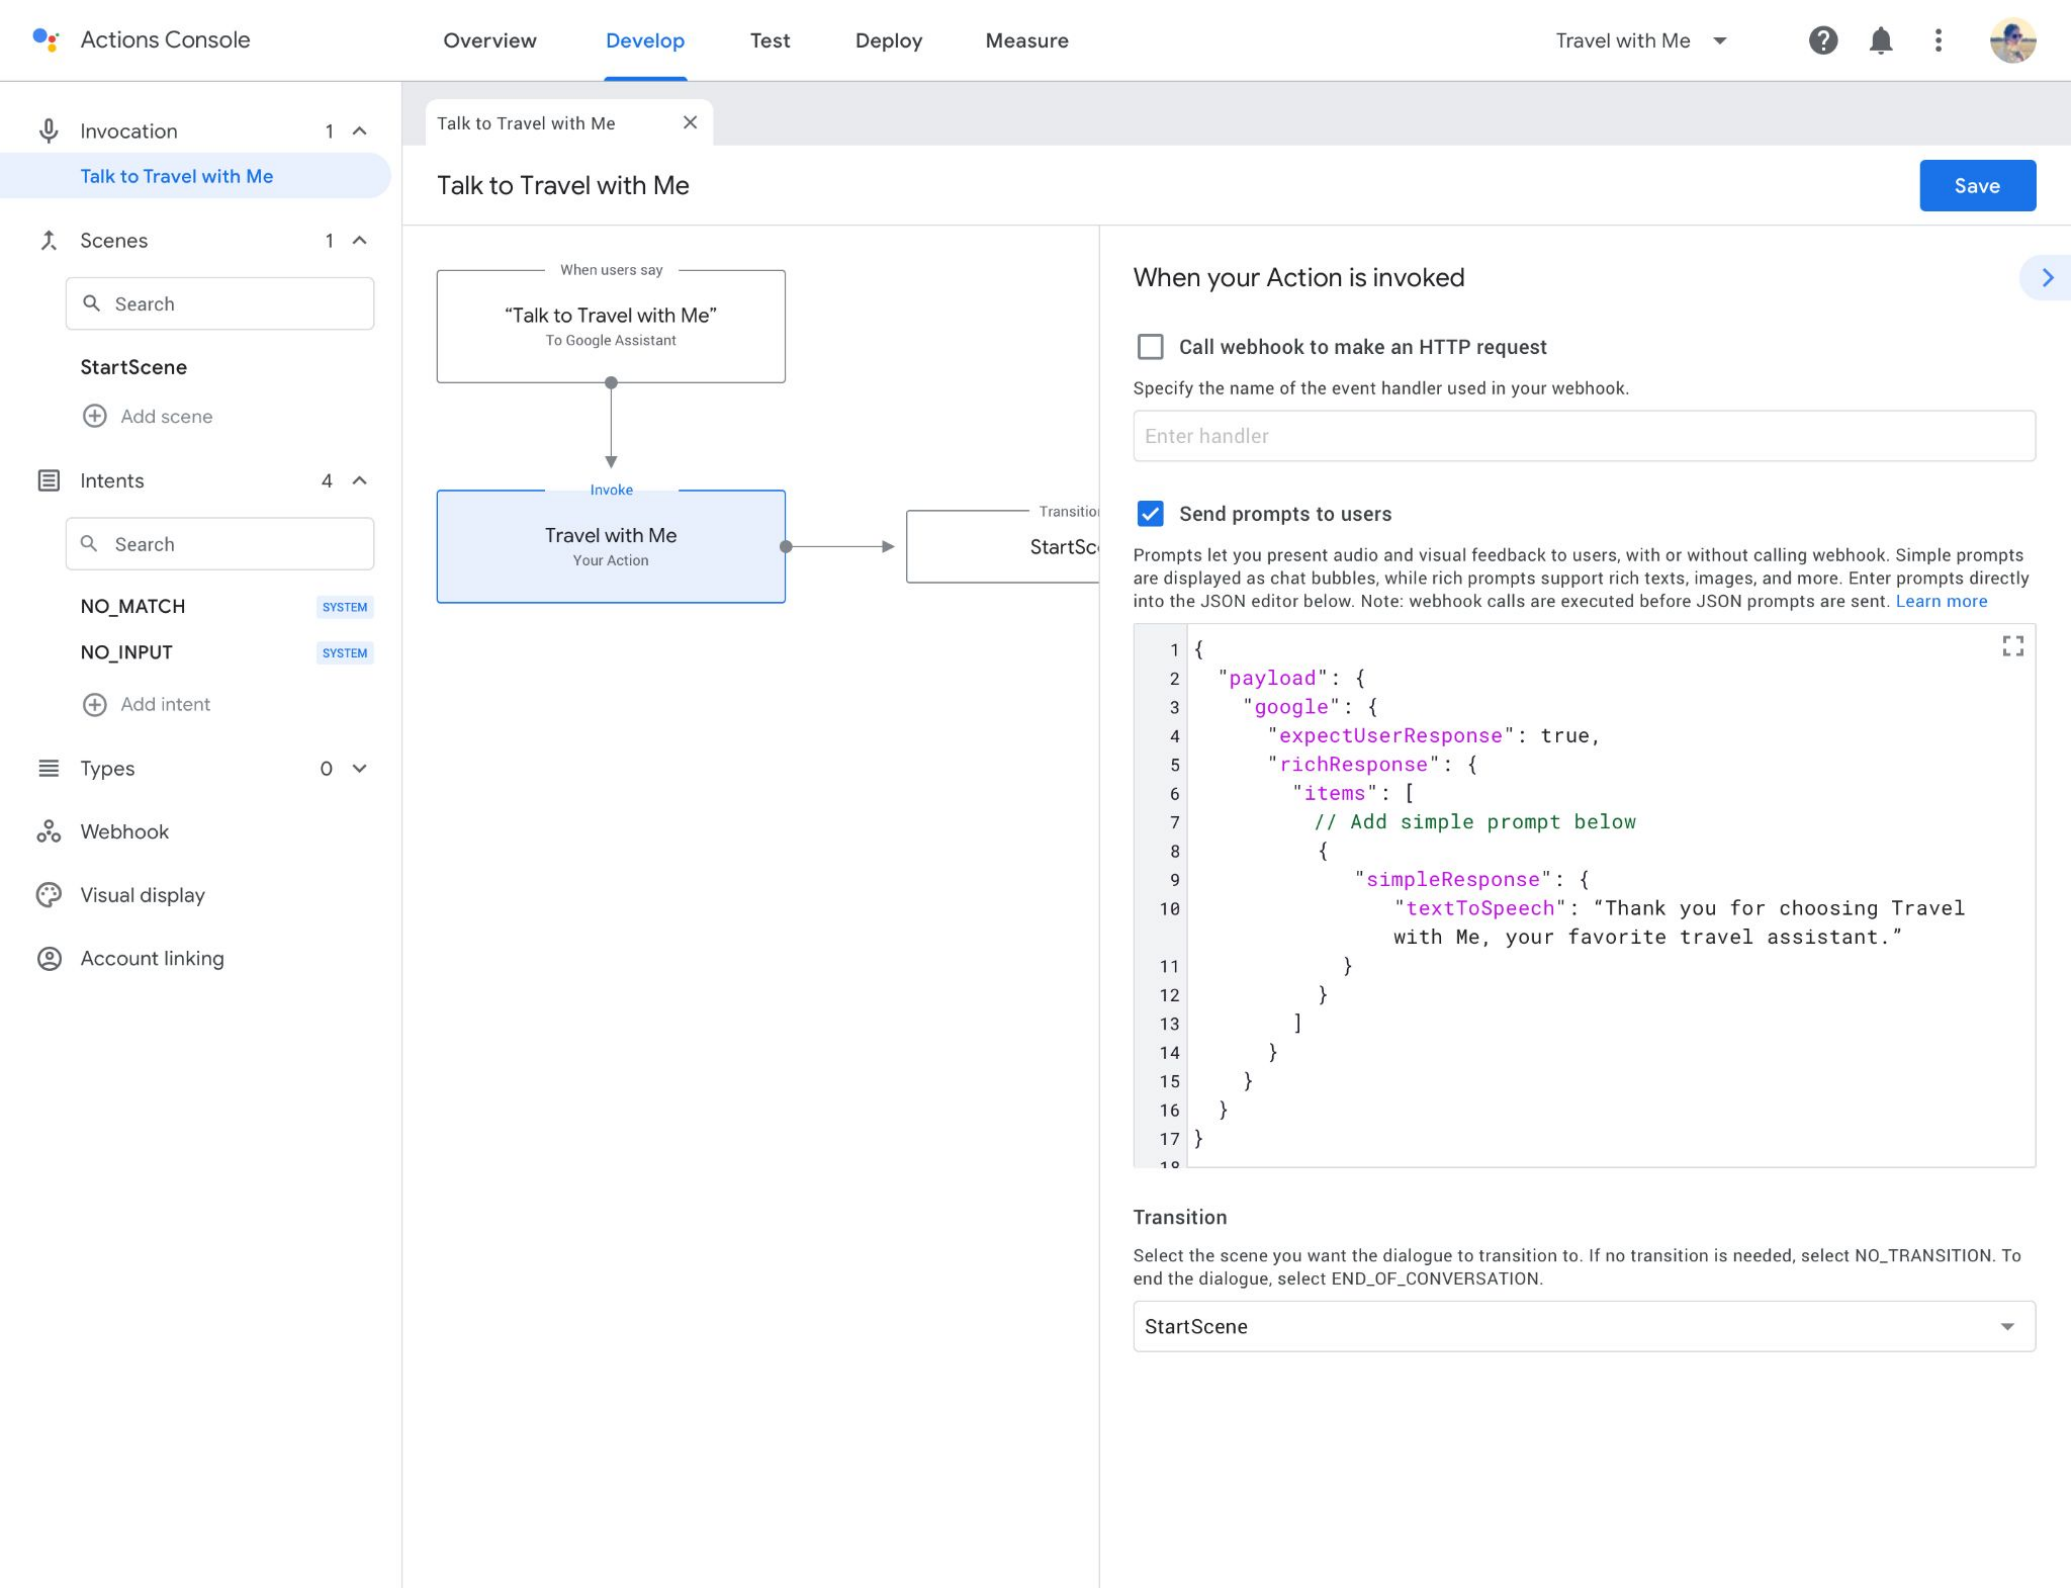This screenshot has height=1588, width=2071.
Task: Click the plus icon beside Add intent
Action: coord(94,705)
